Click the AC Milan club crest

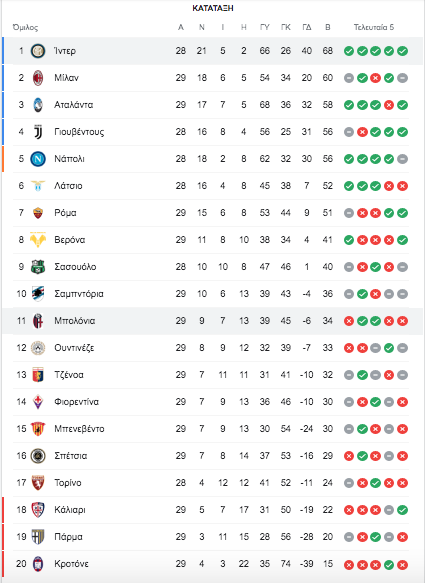tap(38, 78)
